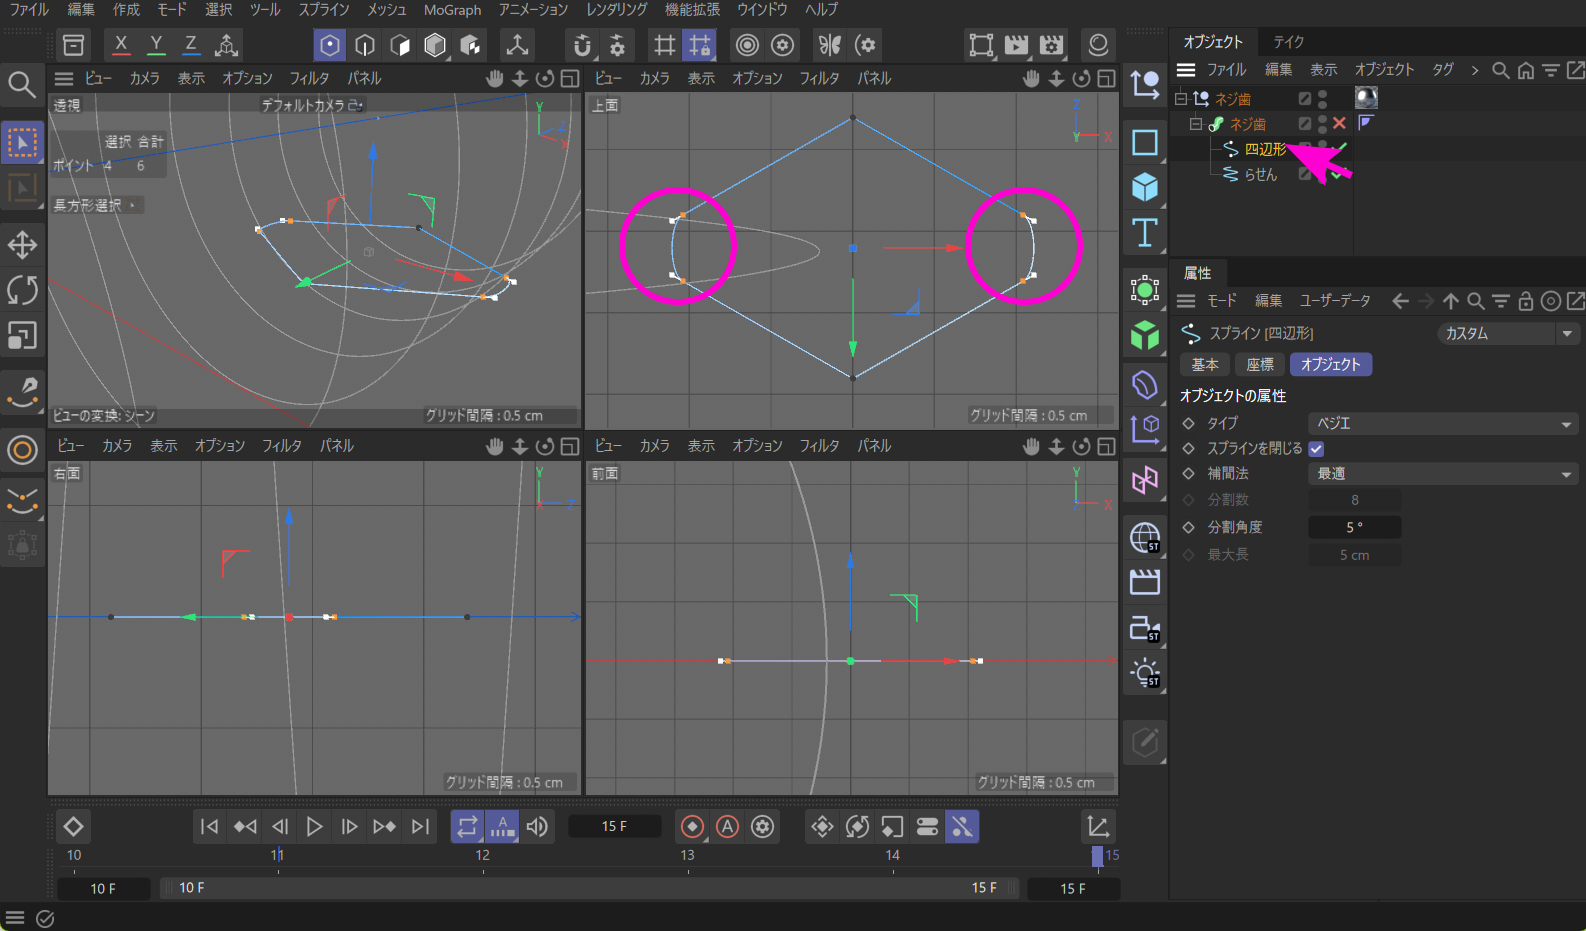Switch to the テイク tab
Image resolution: width=1586 pixels, height=931 pixels.
tap(1288, 42)
